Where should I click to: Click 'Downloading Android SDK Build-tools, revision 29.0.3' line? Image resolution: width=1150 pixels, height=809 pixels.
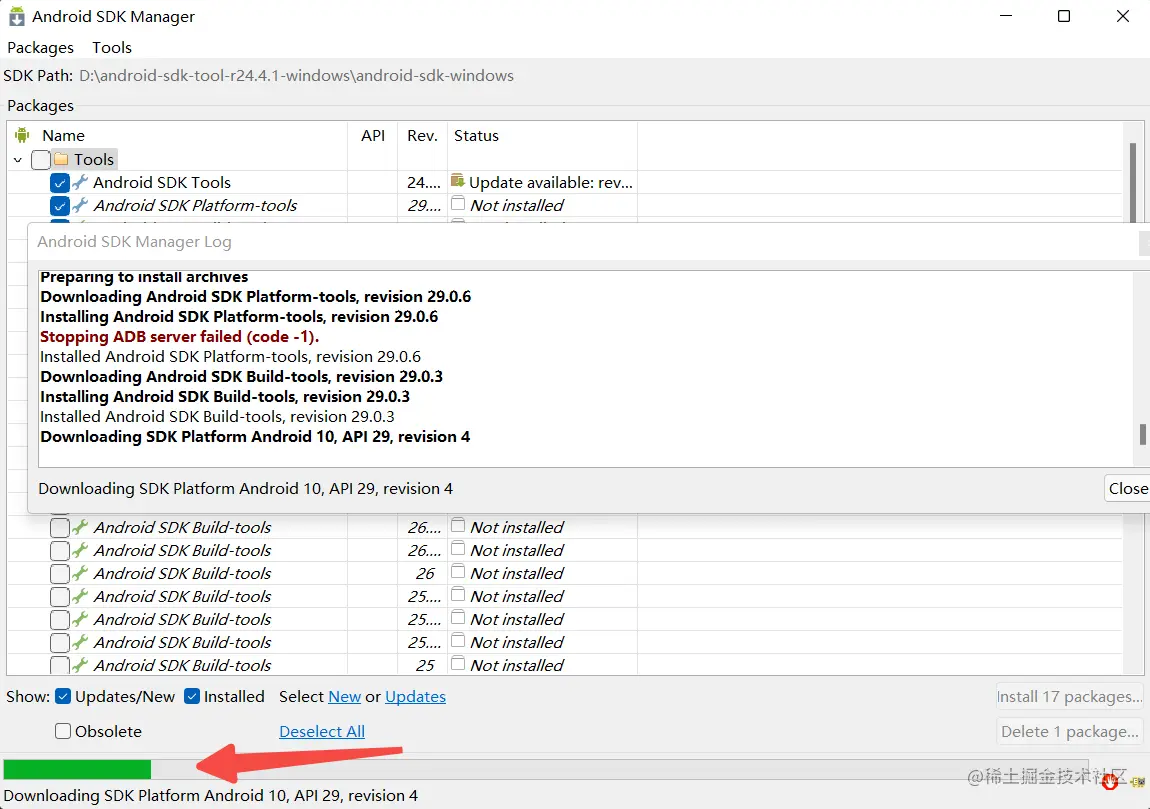(241, 376)
